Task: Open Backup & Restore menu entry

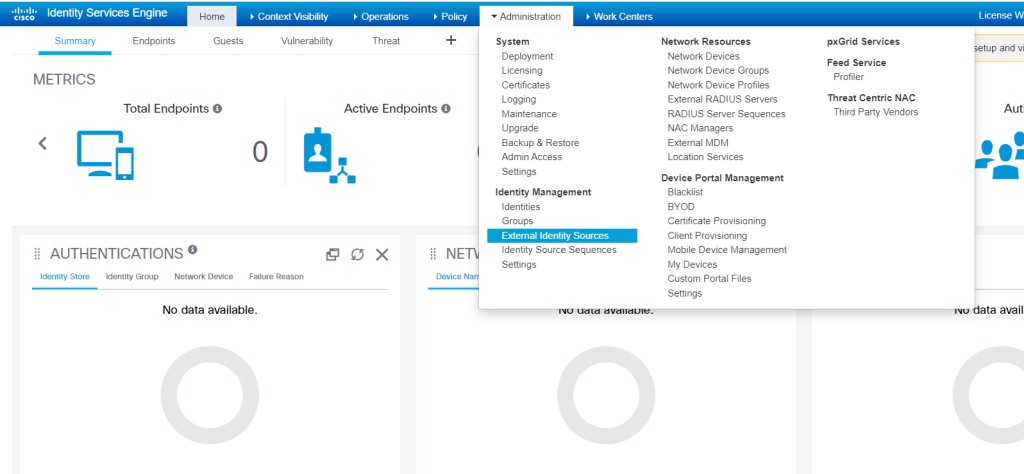Action: pyautogui.click(x=540, y=142)
